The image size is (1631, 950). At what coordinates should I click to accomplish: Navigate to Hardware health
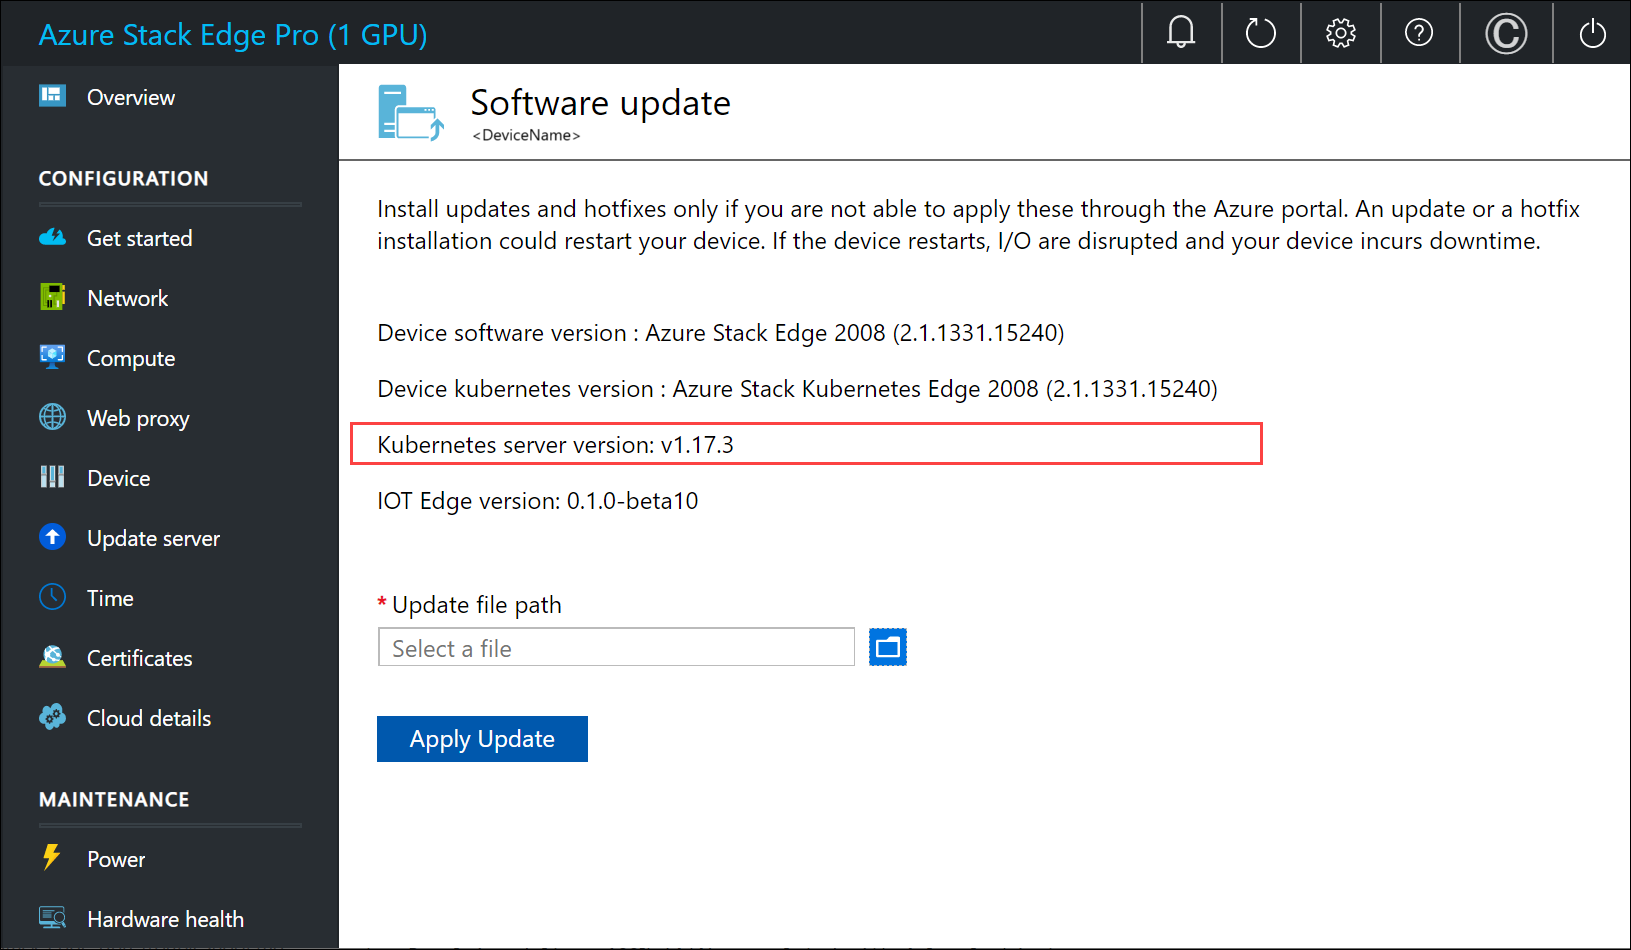coord(165,918)
